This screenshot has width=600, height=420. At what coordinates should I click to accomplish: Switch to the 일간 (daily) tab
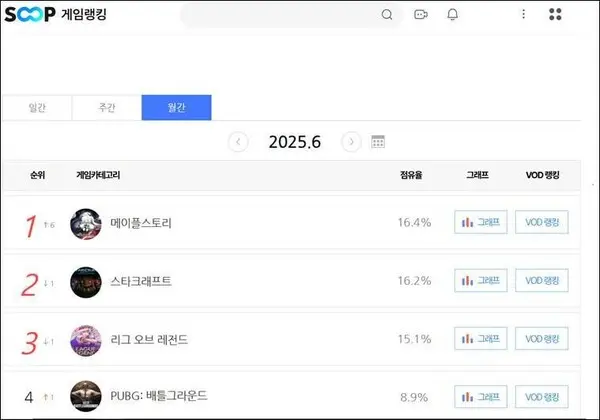click(36, 108)
